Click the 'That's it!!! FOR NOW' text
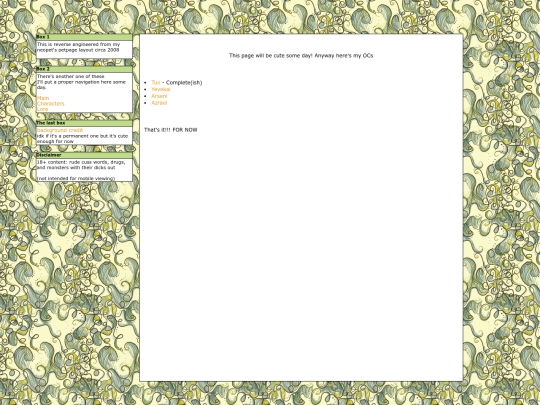The height and width of the screenshot is (405, 540). [x=171, y=130]
